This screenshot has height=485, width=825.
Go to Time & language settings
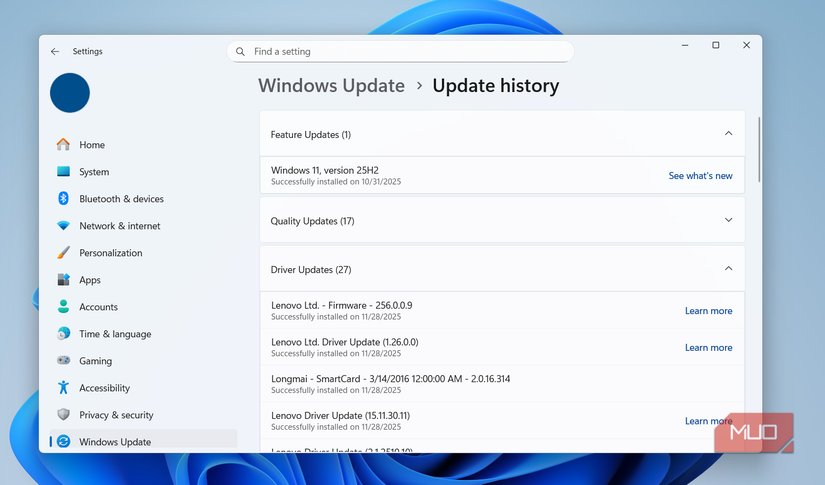point(115,334)
